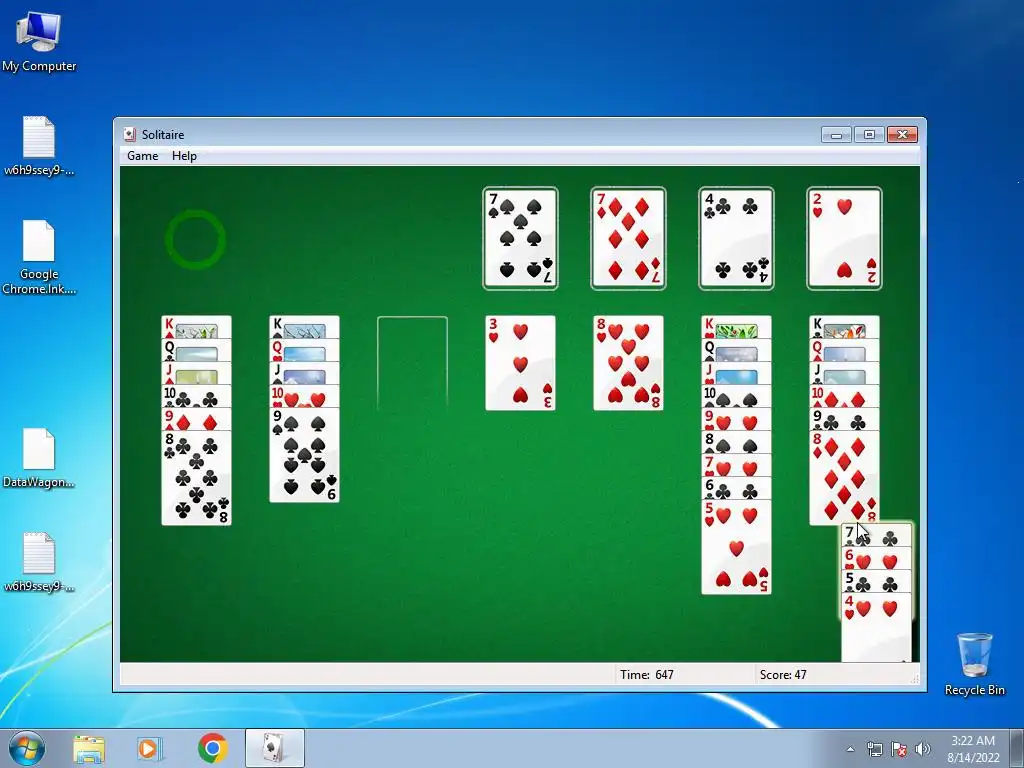Select the DataWagon desktop file
The width and height of the screenshot is (1024, 768).
pos(39,458)
